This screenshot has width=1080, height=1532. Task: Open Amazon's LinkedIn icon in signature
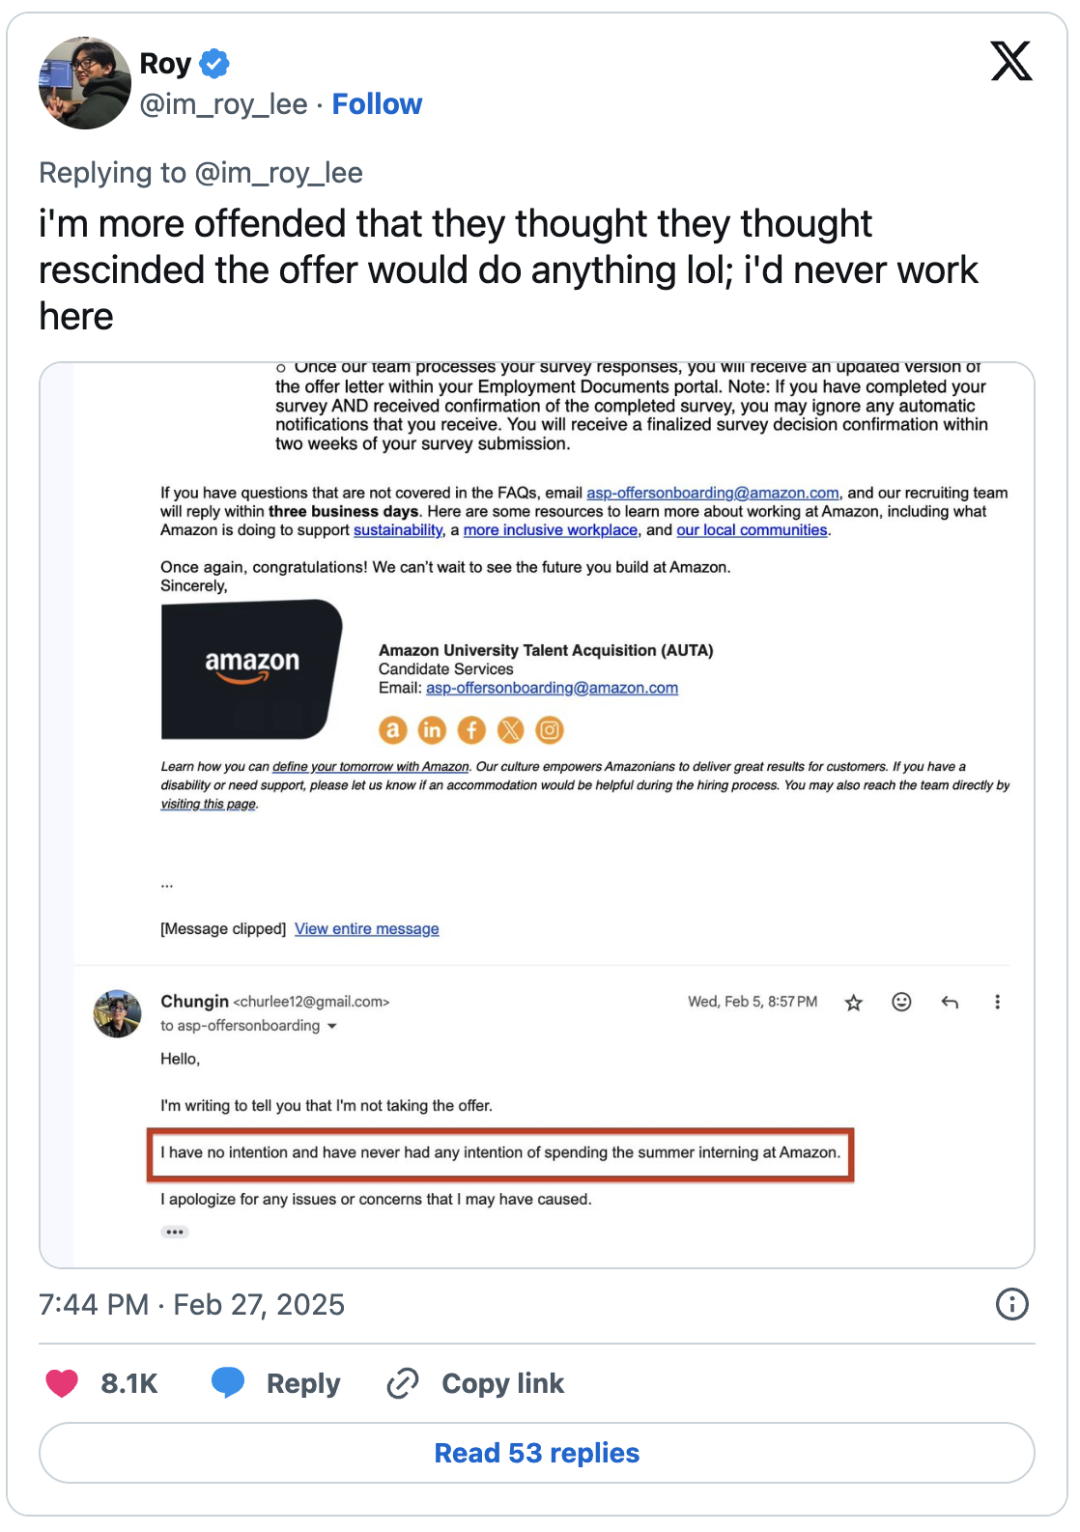point(431,730)
